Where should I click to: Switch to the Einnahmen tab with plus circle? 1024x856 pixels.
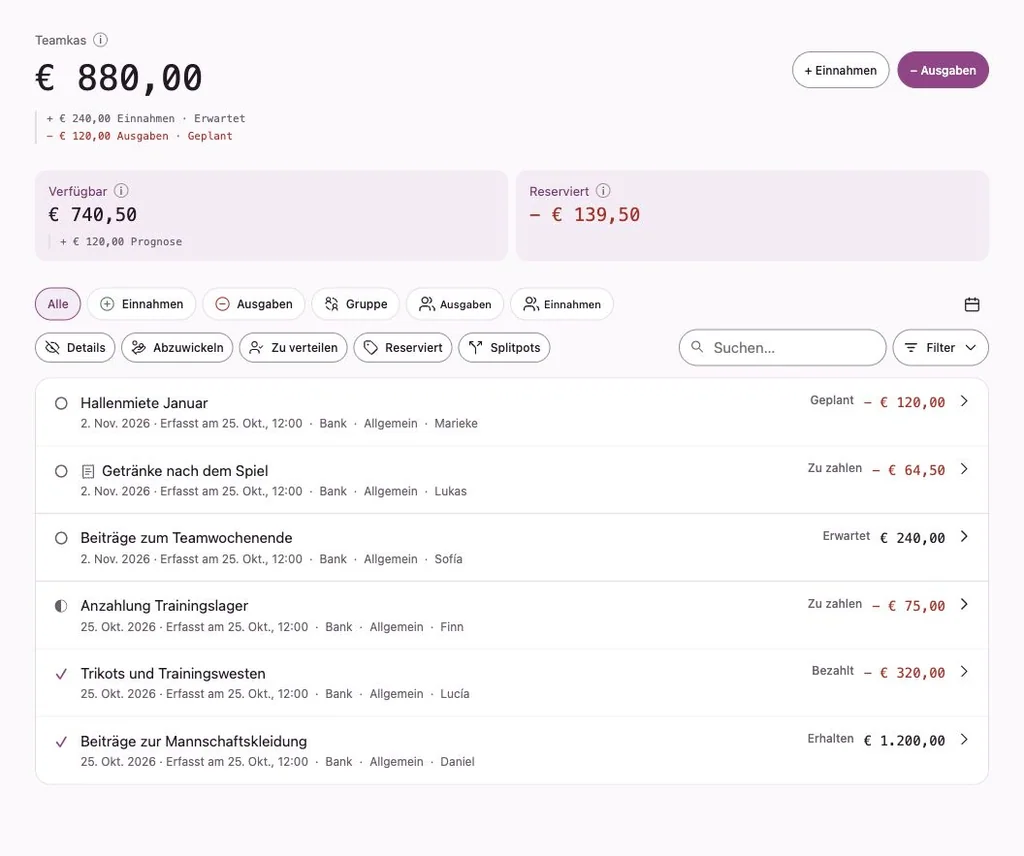pos(142,304)
